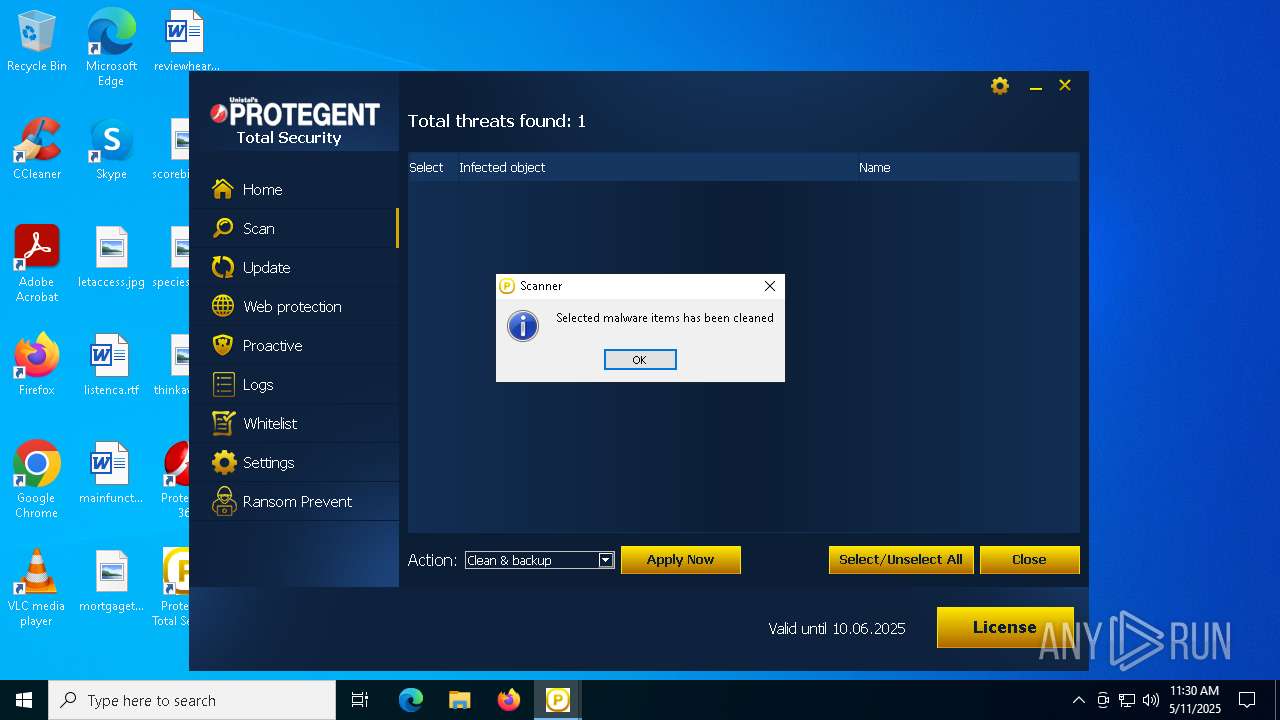
Task: Select the listenca.rtf desktop file
Action: coord(111,365)
